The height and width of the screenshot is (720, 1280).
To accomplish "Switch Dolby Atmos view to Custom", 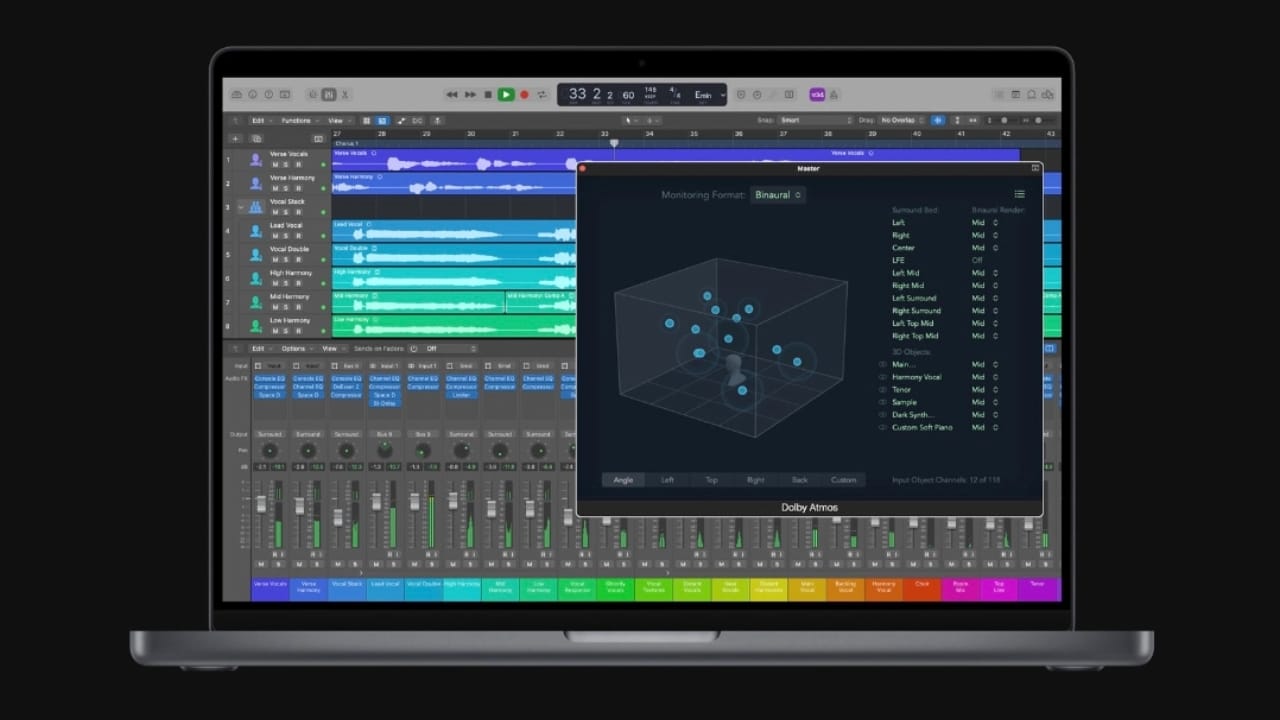I will coord(844,480).
